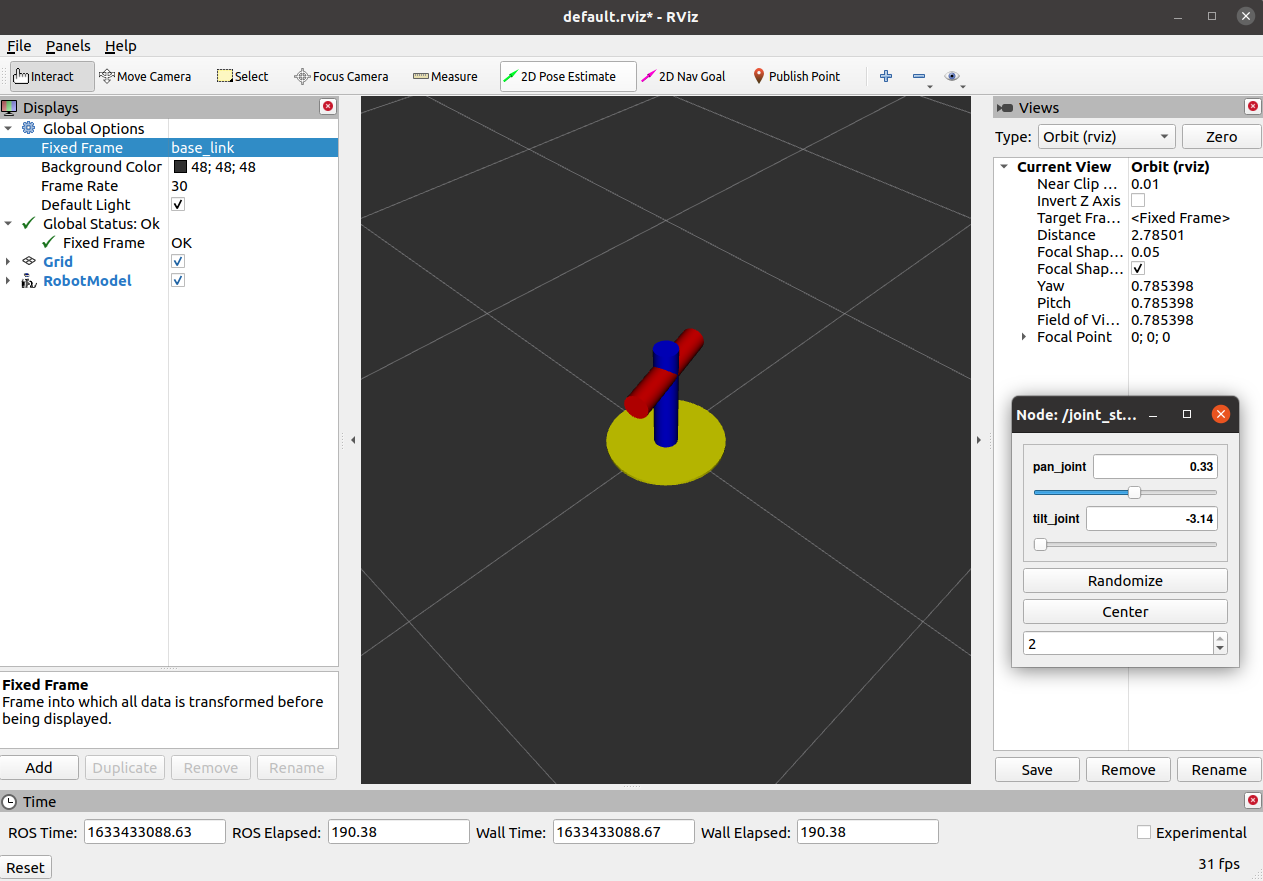Open the Help menu

121,46
